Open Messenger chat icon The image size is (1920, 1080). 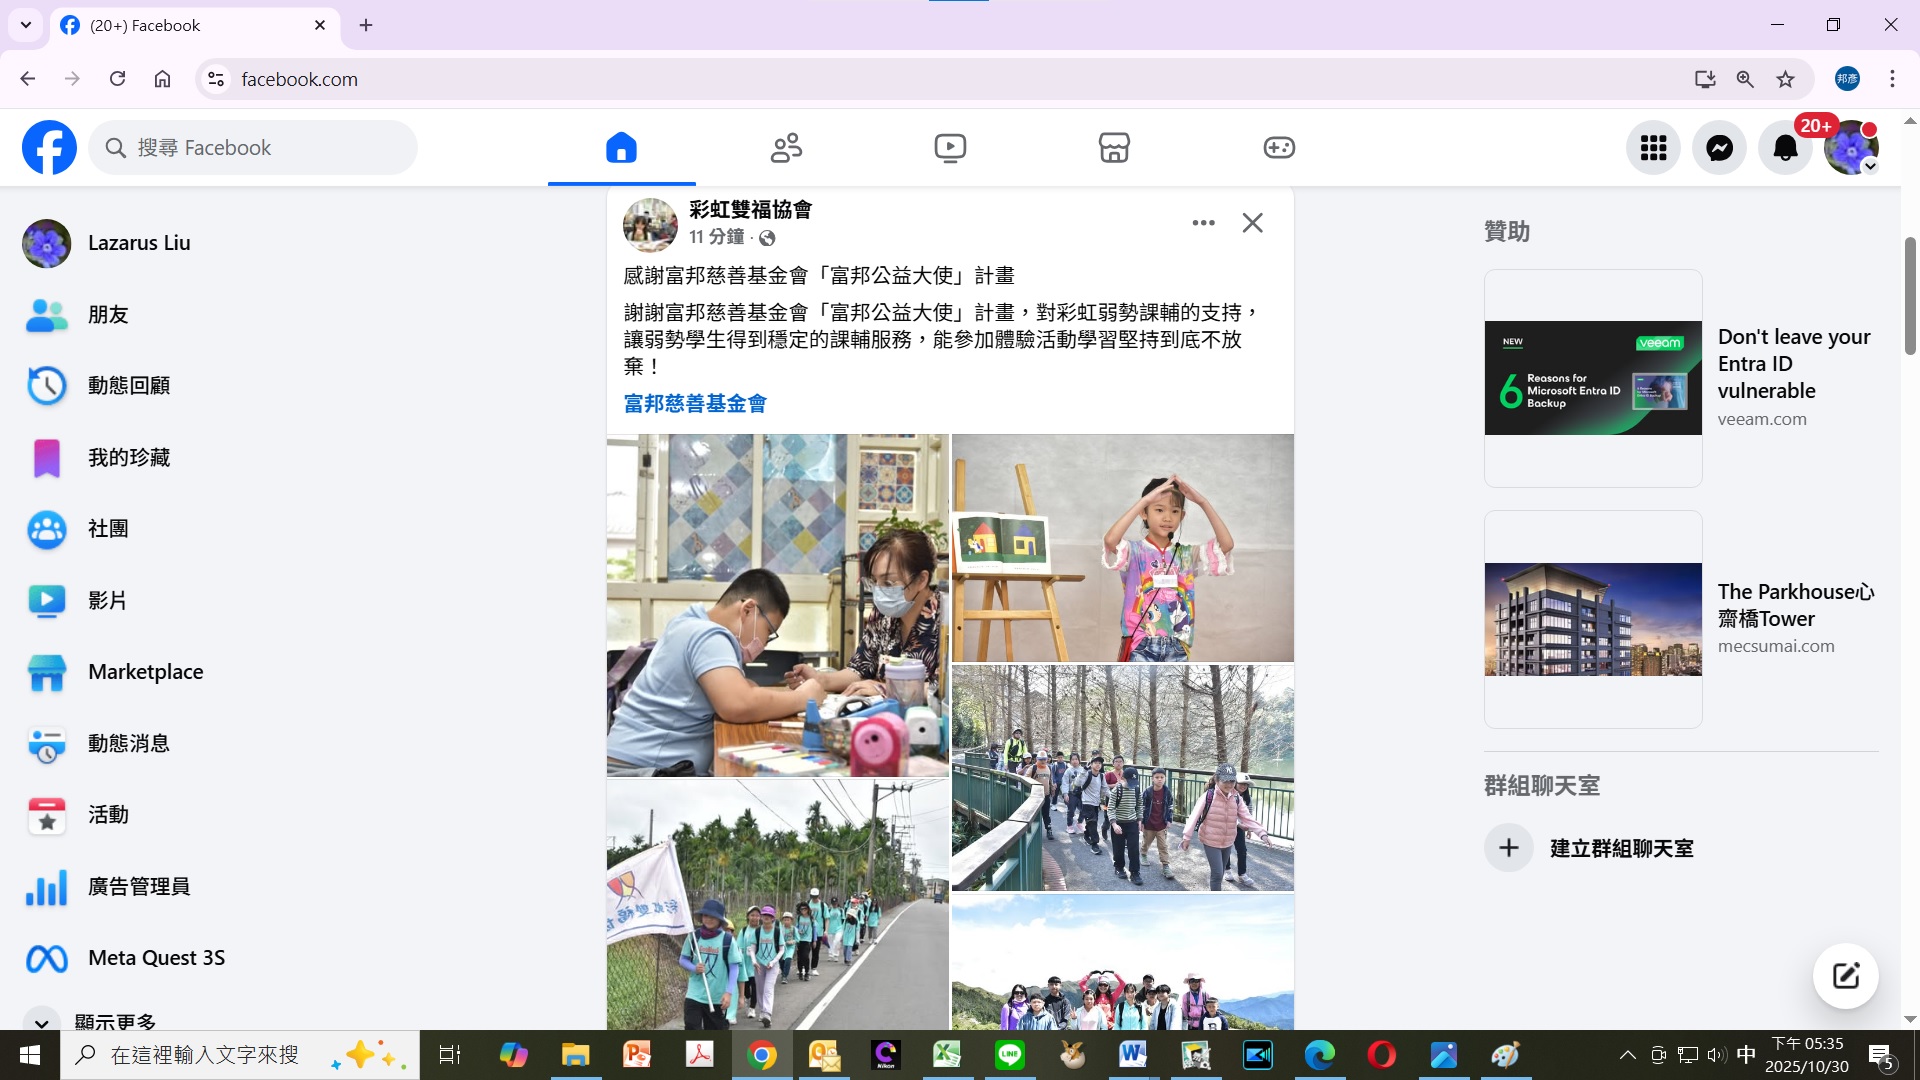[1719, 148]
